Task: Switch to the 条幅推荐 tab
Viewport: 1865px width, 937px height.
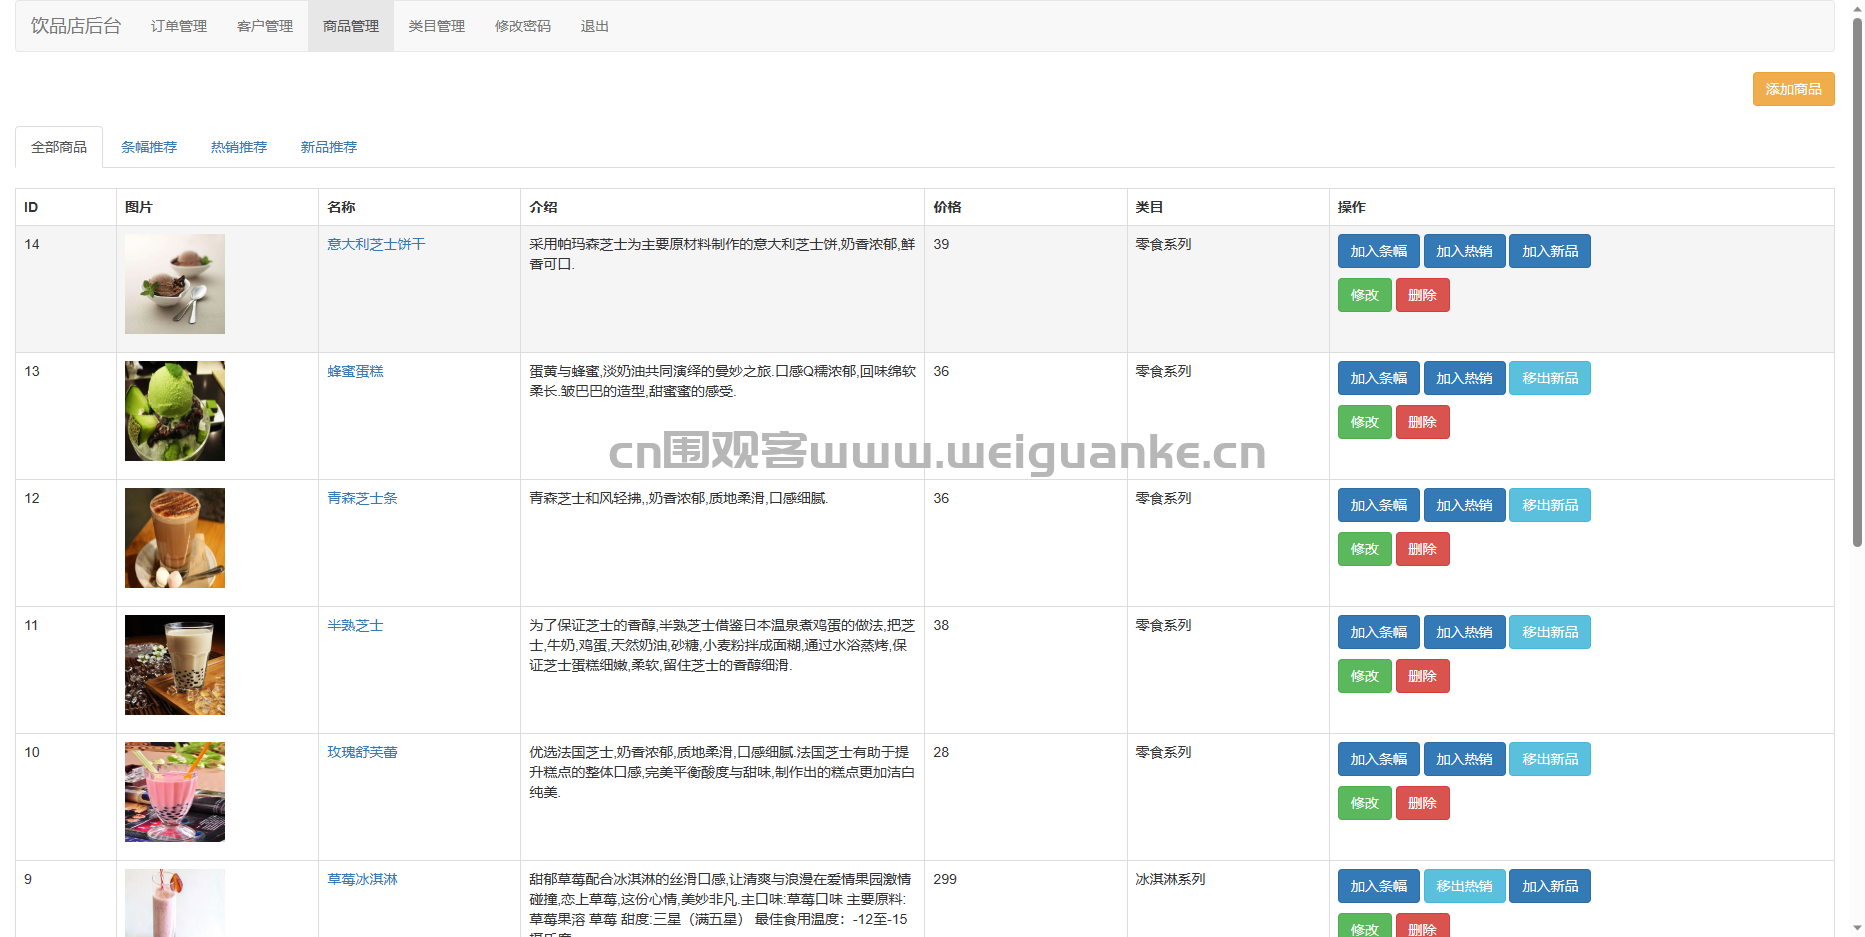Action: pyautogui.click(x=149, y=147)
